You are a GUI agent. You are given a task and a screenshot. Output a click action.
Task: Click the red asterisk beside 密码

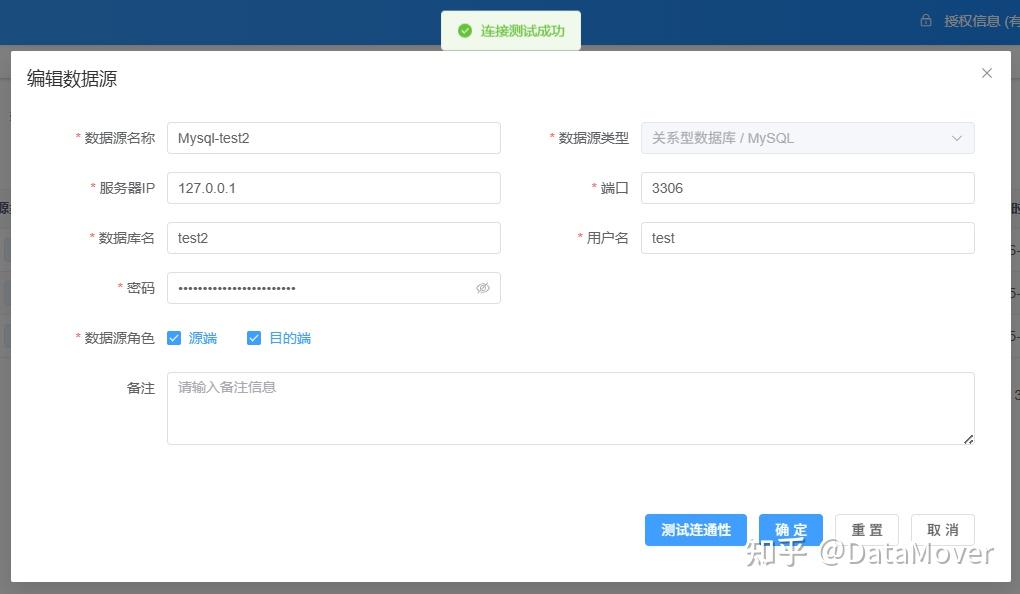120,288
